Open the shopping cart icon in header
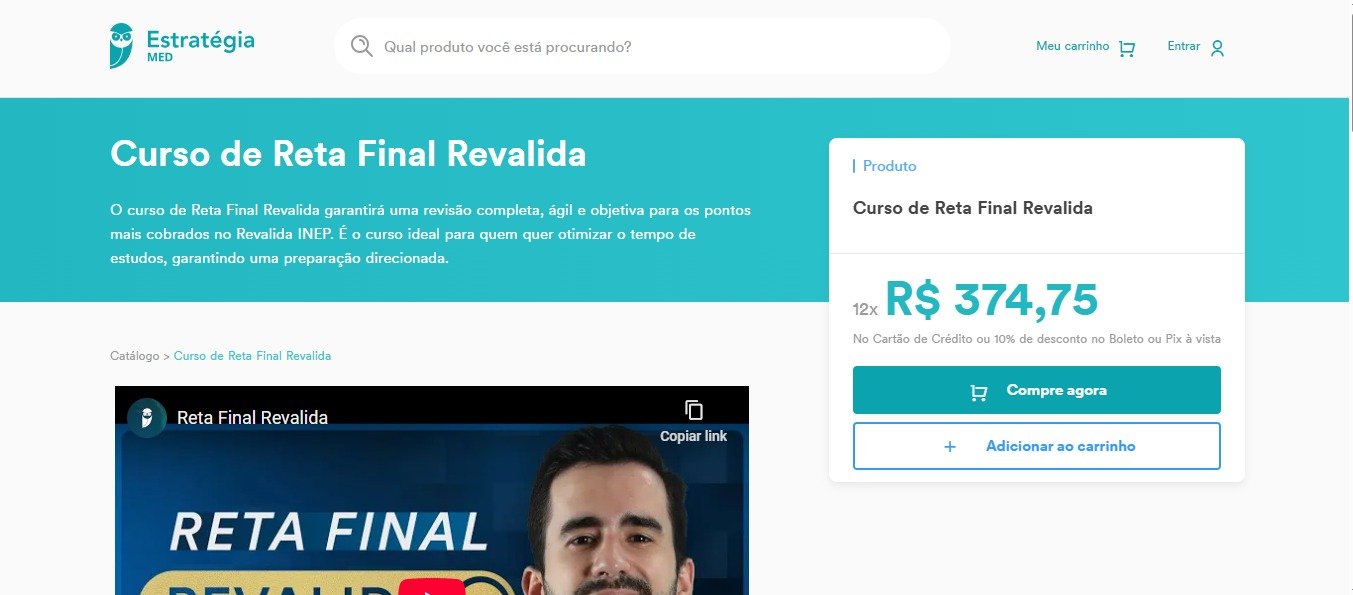This screenshot has width=1353, height=595. 1127,48
